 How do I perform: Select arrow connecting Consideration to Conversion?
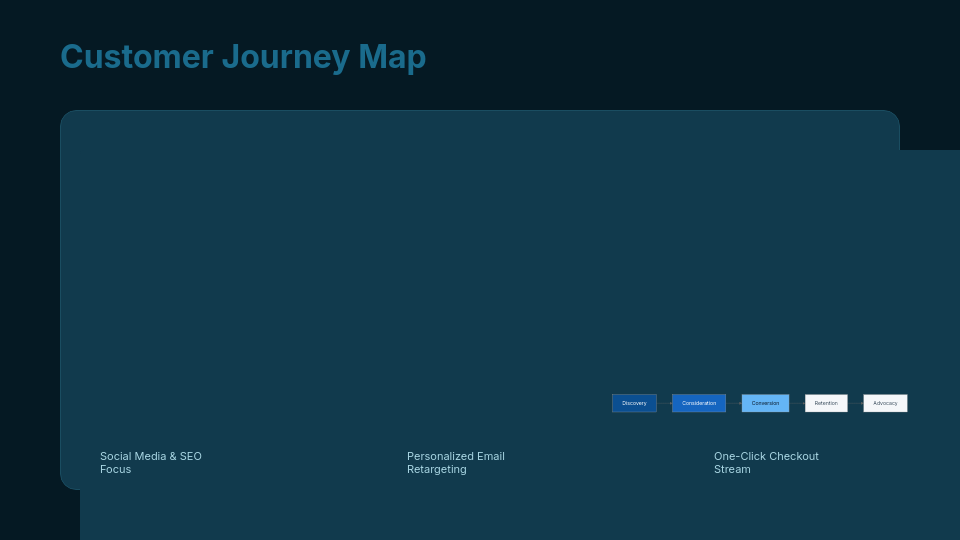click(733, 403)
